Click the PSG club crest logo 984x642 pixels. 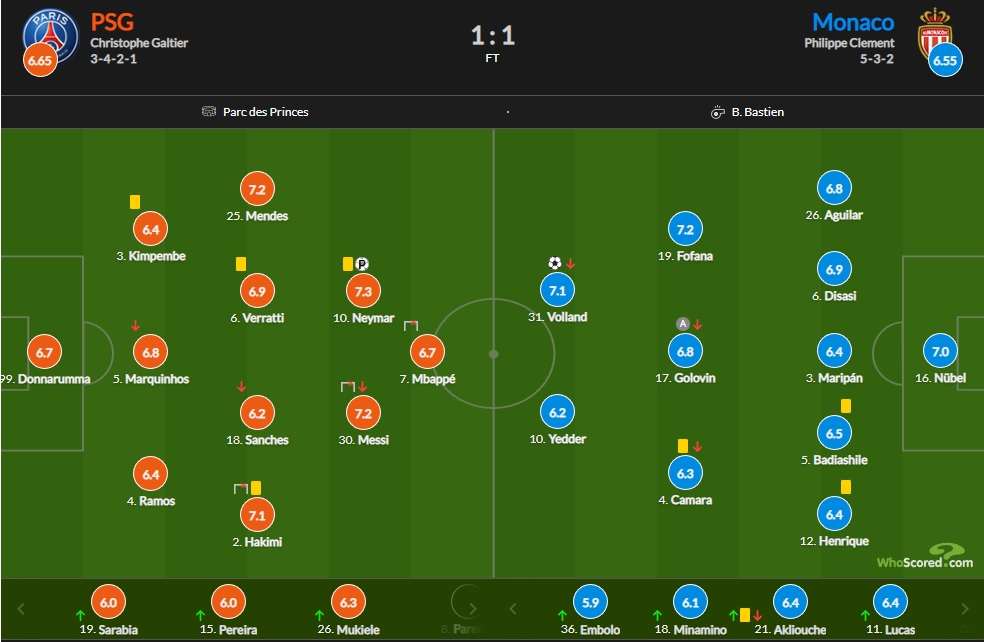point(51,36)
